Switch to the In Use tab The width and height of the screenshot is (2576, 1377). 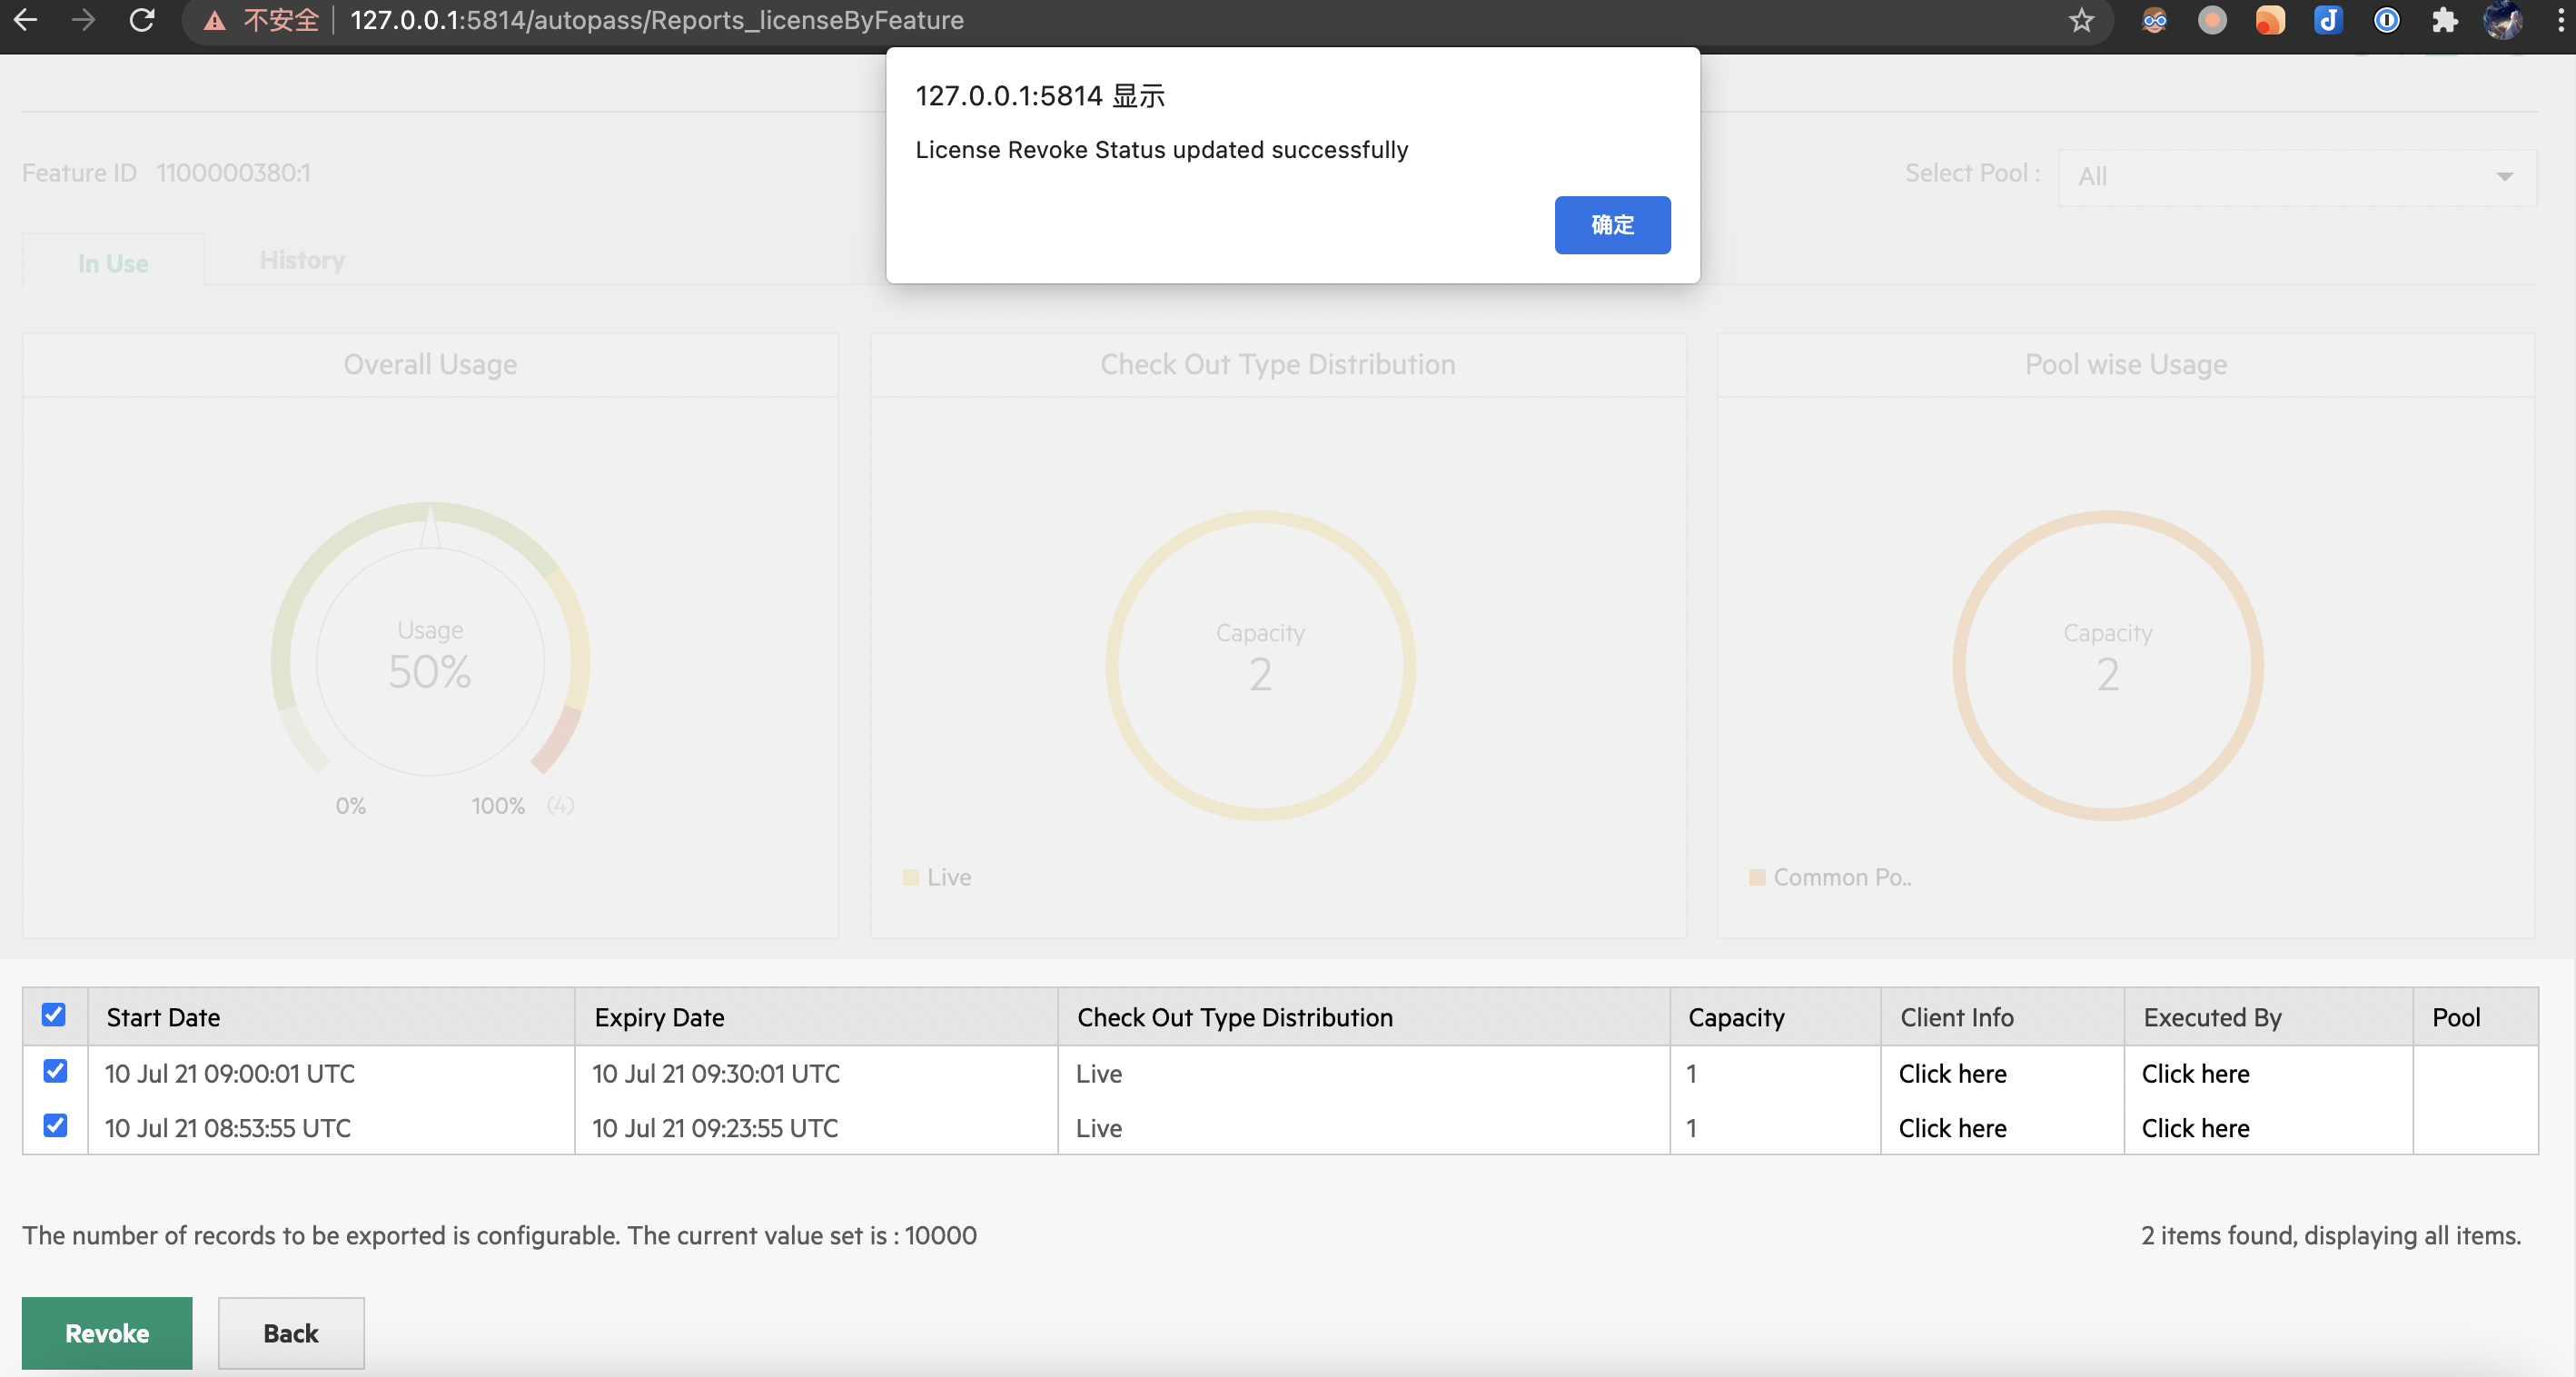point(112,263)
